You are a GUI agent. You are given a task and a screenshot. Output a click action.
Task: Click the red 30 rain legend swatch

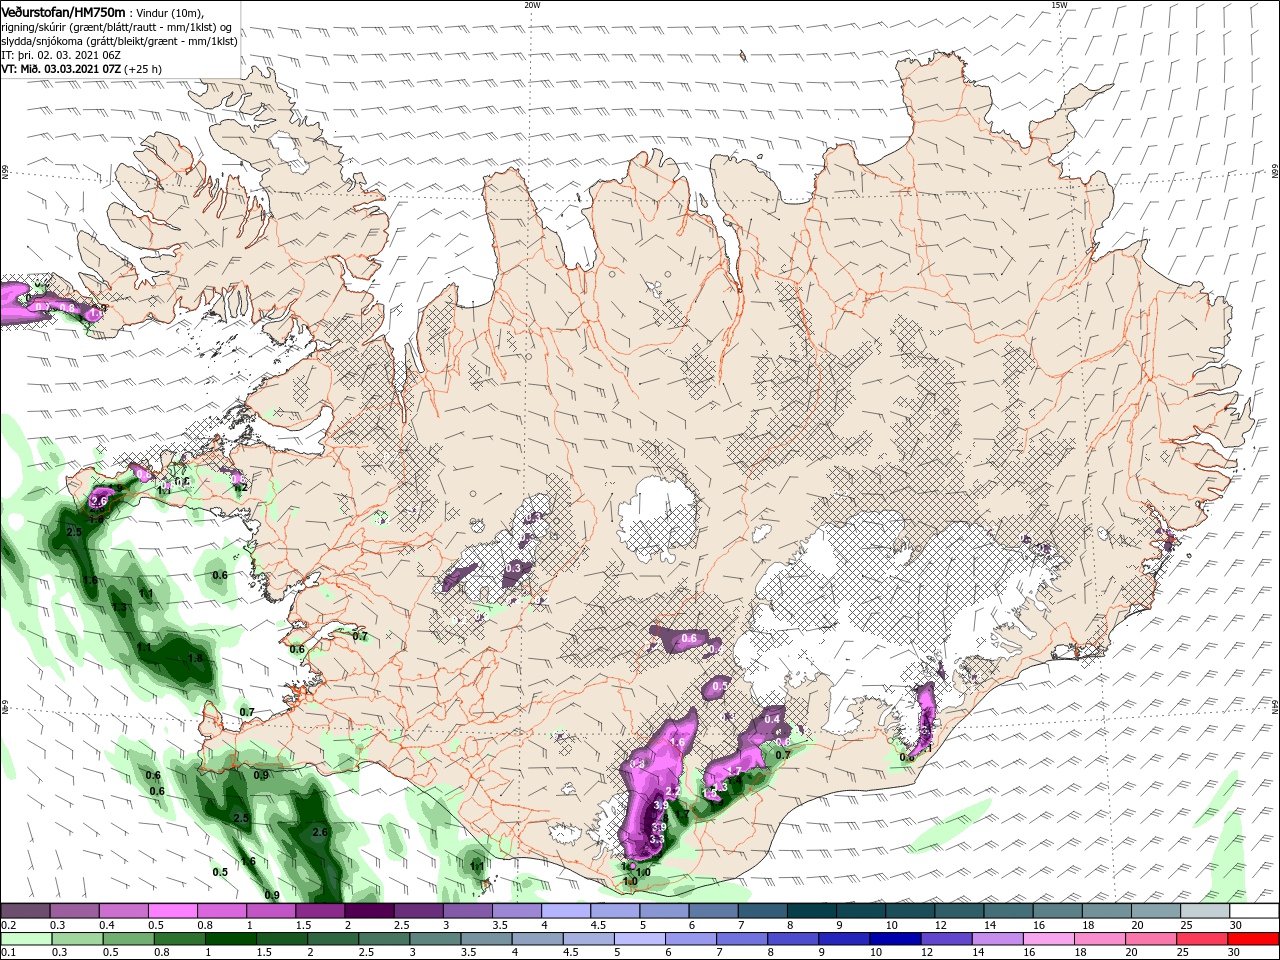1252,939
